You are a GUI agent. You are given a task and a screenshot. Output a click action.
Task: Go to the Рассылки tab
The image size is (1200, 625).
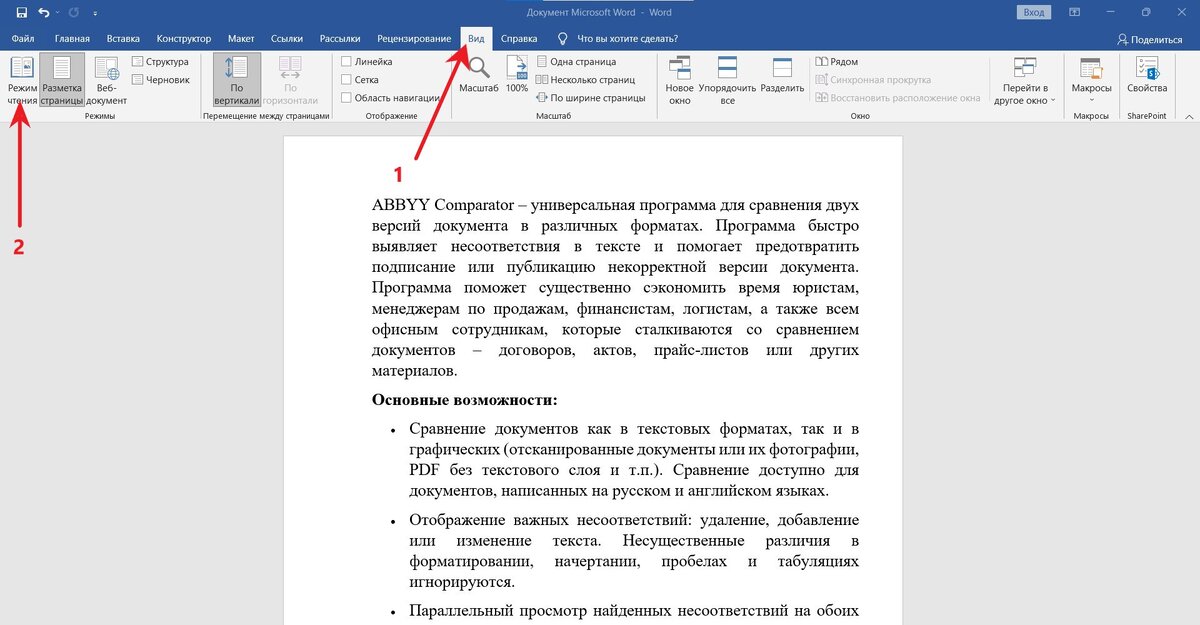pos(340,39)
